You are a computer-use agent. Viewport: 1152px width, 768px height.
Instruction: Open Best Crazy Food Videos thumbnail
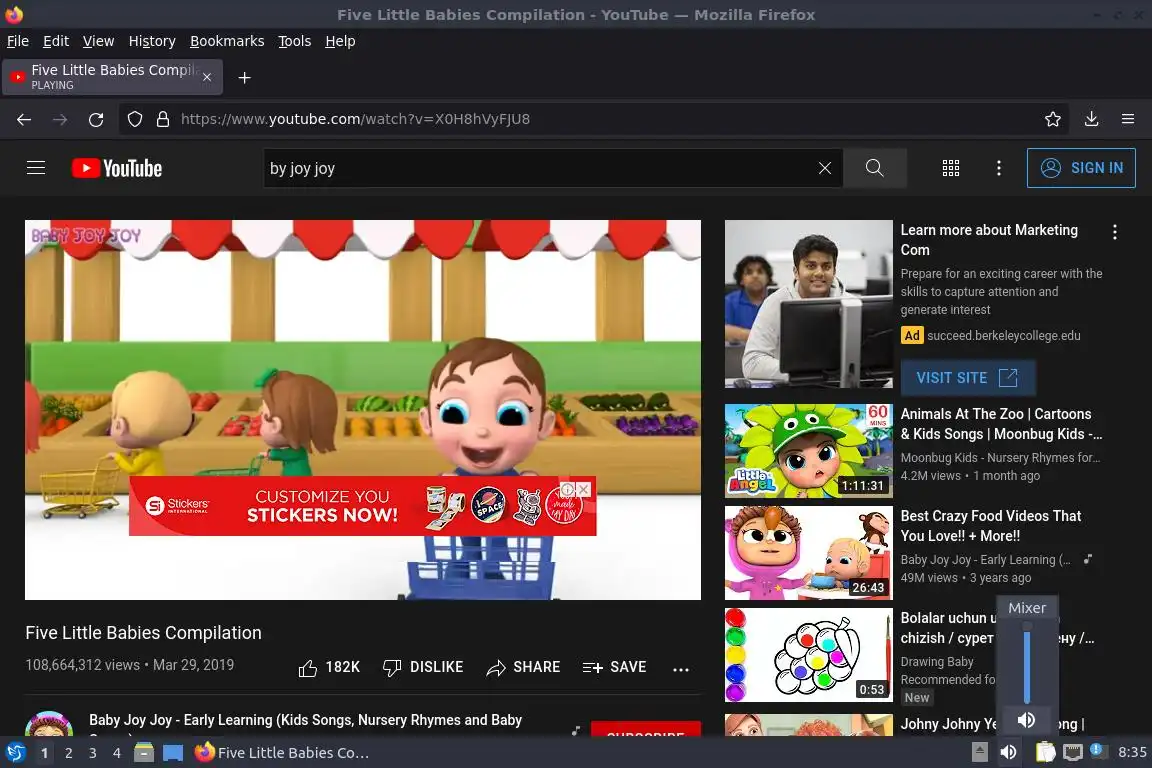[x=809, y=553]
